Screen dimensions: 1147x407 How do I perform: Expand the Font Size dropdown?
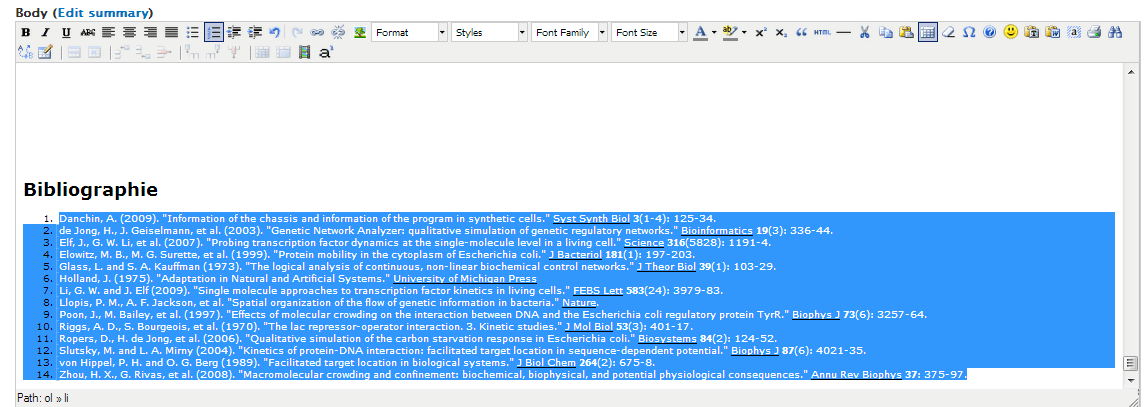point(682,33)
